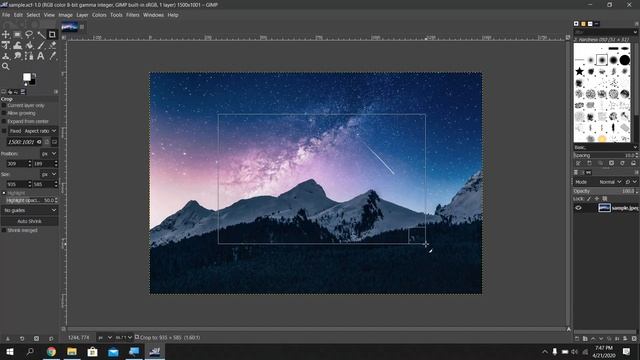Open Microsoft Store from the taskbar
640x360 pixels.
click(x=93, y=351)
